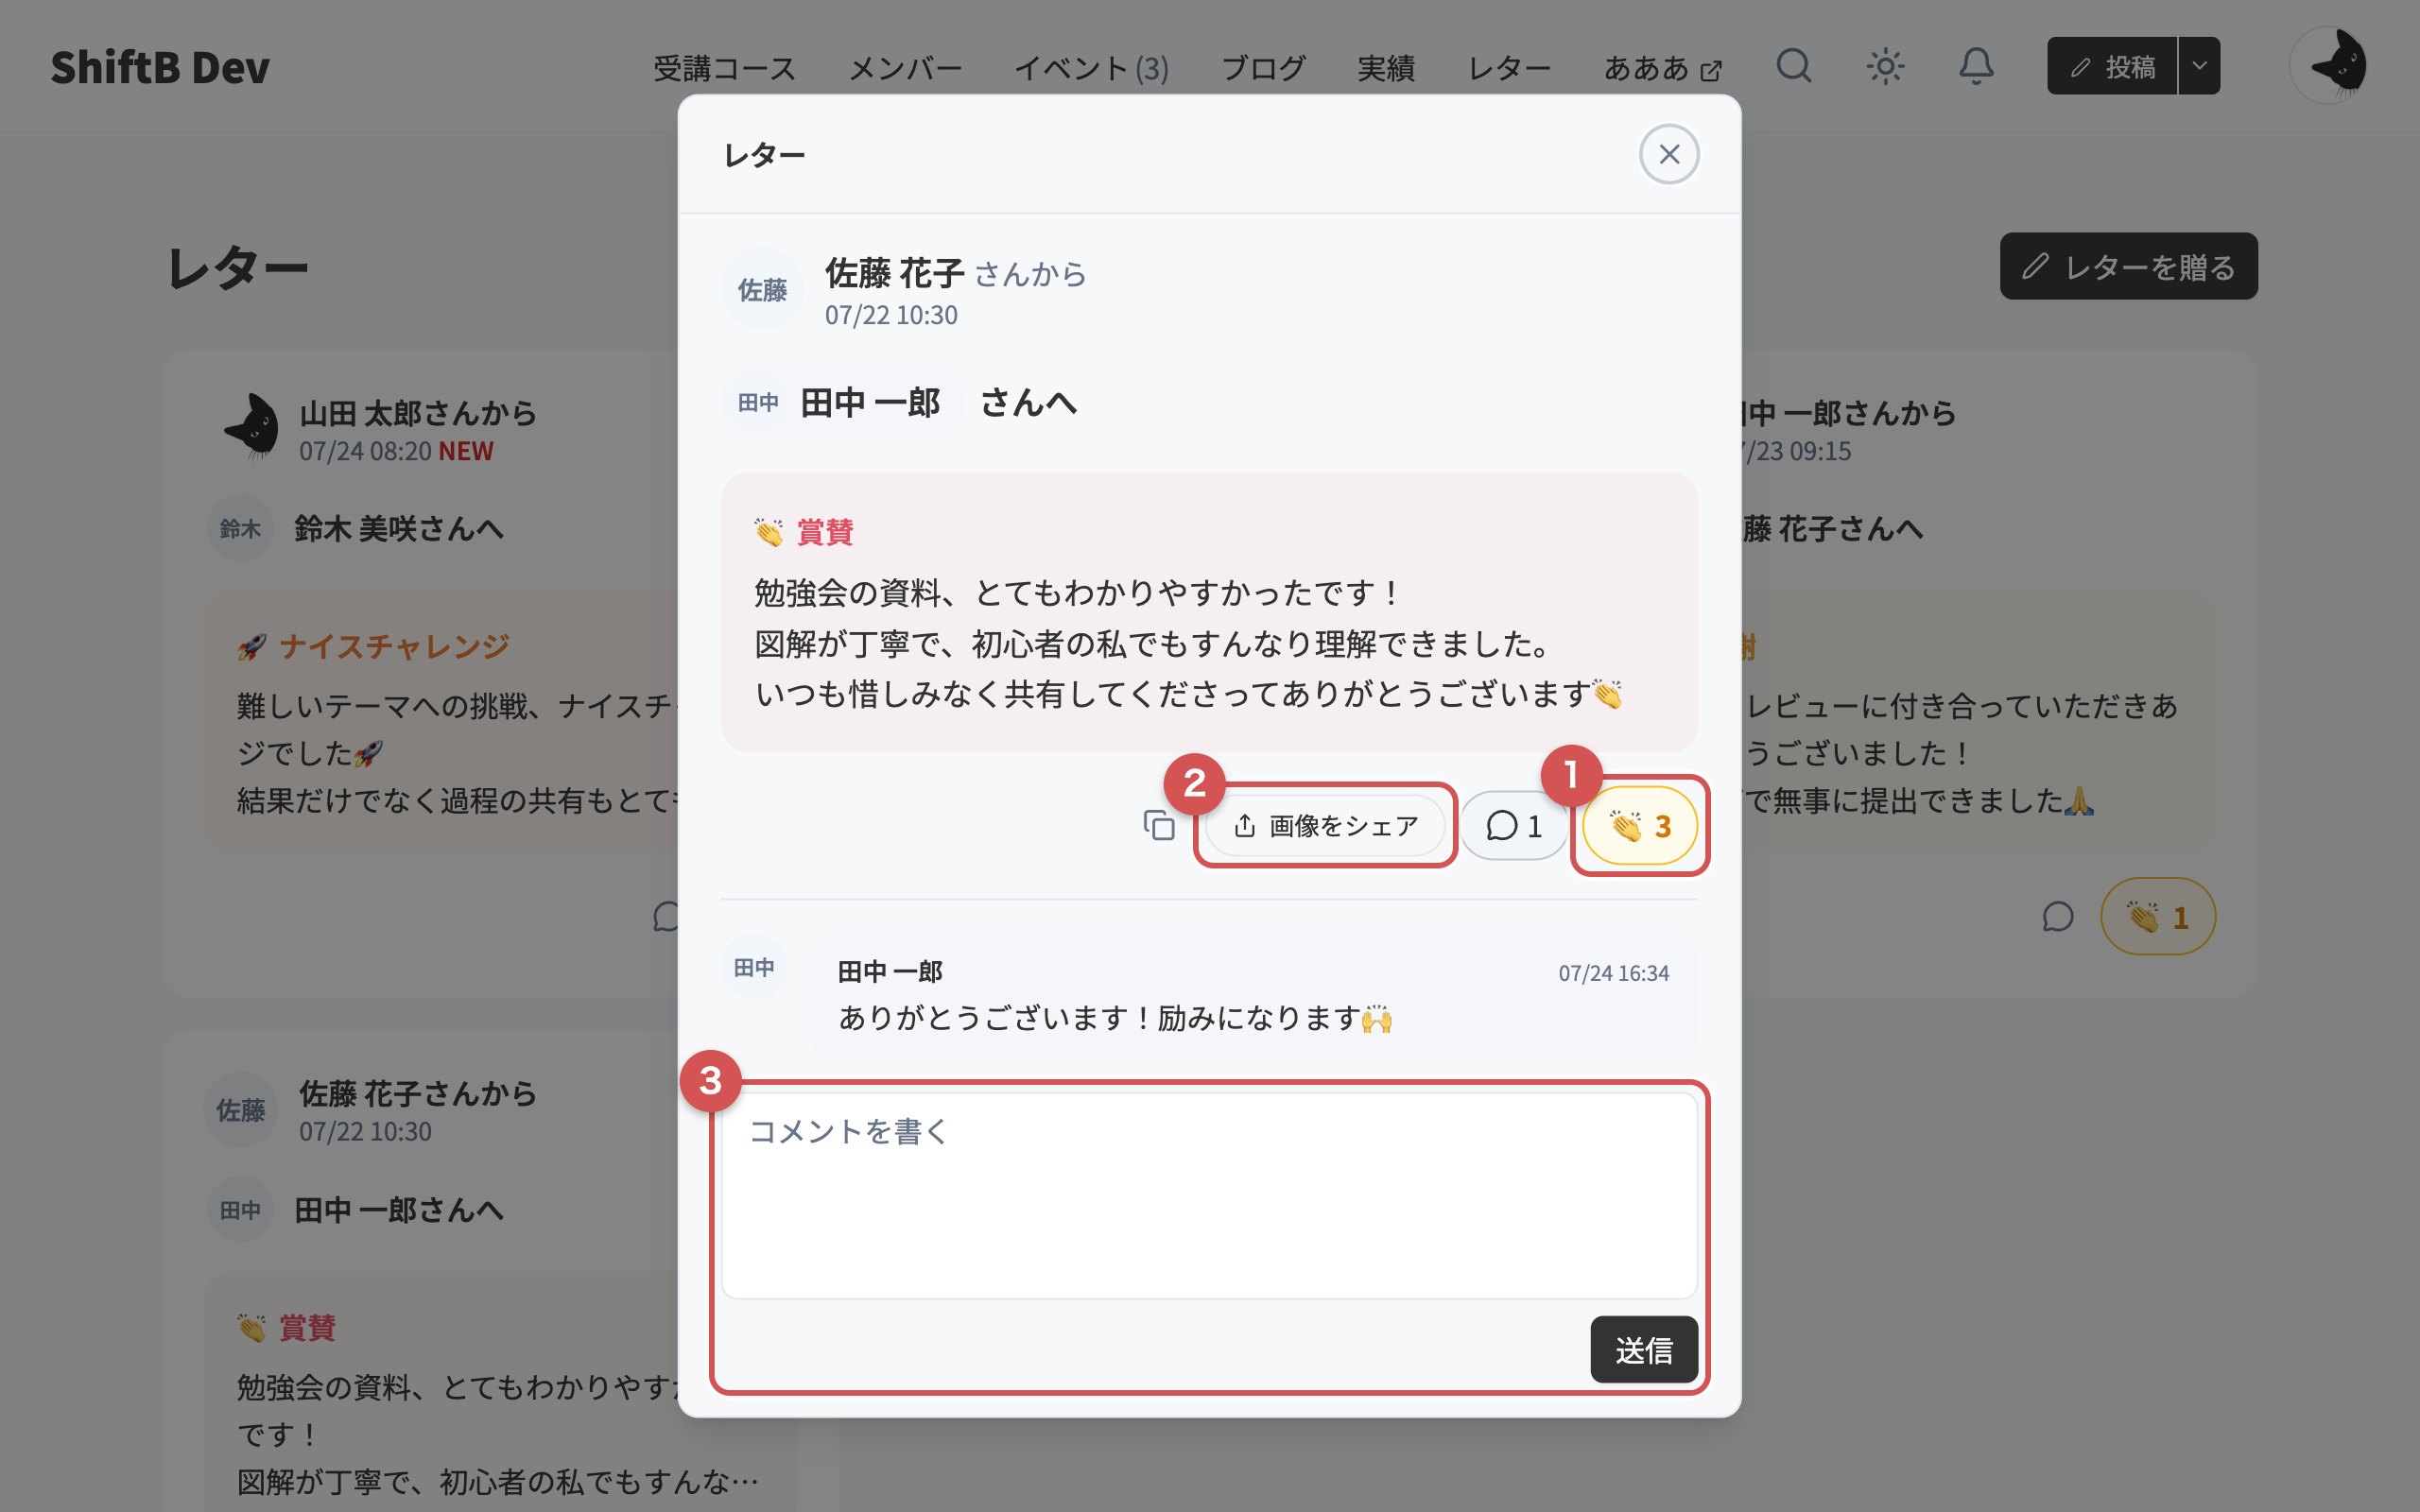
Task: Click the レターを贈る button
Action: click(x=2128, y=266)
